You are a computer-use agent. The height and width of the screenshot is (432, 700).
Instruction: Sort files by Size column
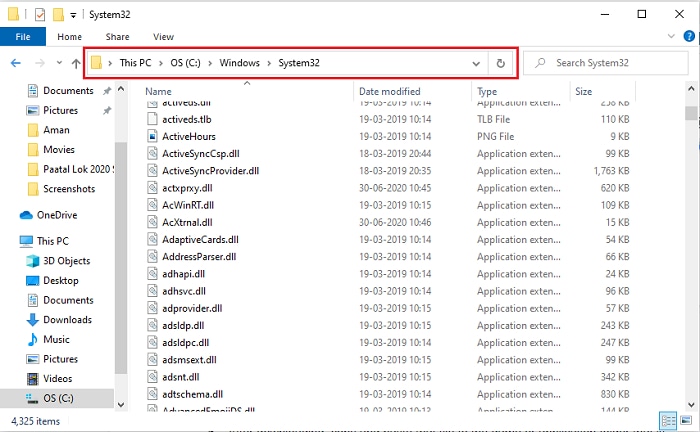[583, 91]
